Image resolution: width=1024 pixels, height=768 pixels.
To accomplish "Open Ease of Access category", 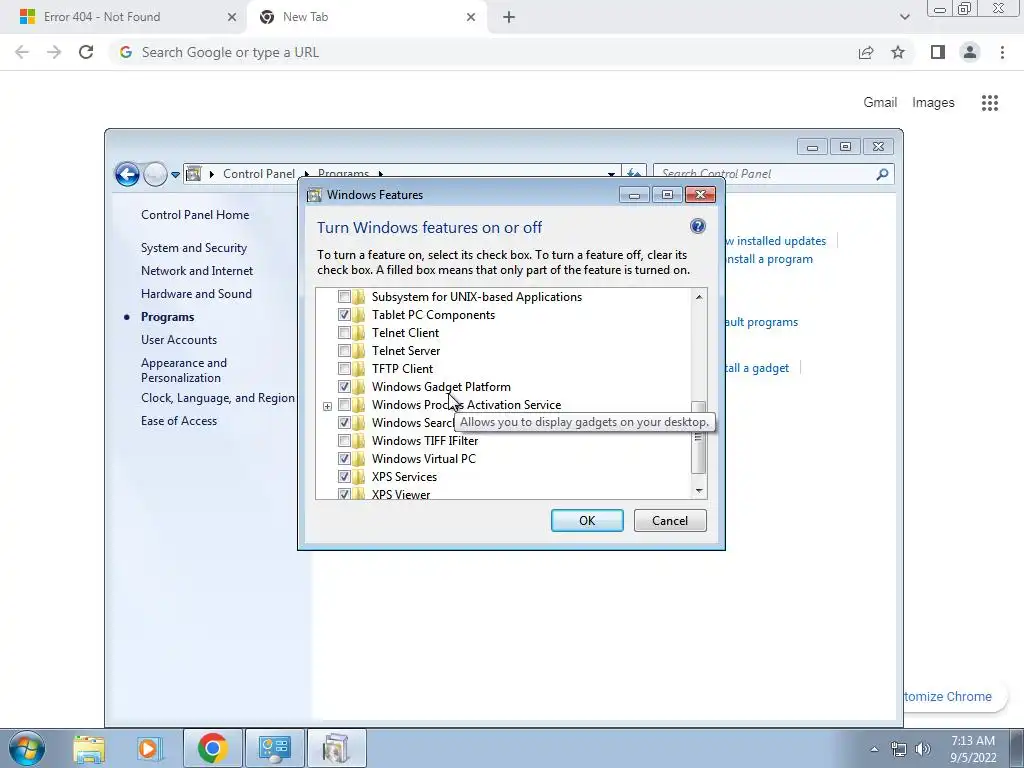I will [x=179, y=421].
